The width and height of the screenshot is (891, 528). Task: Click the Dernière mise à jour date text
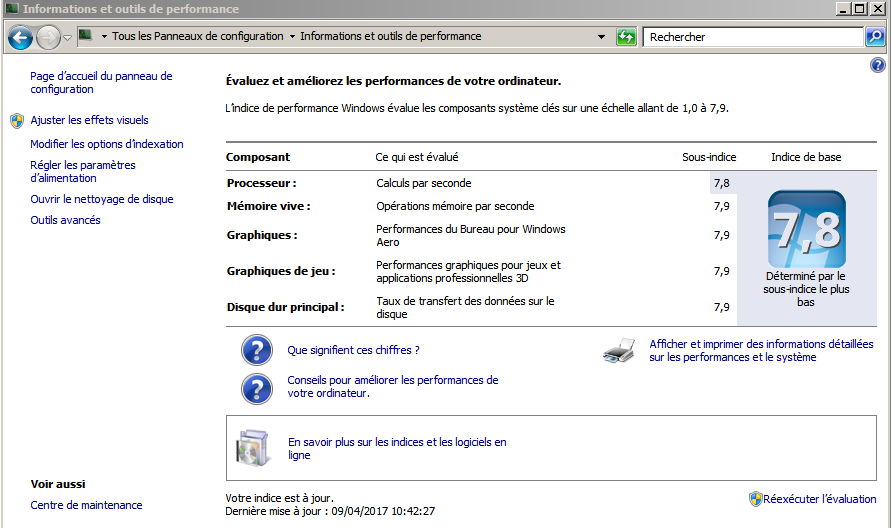click(330, 511)
